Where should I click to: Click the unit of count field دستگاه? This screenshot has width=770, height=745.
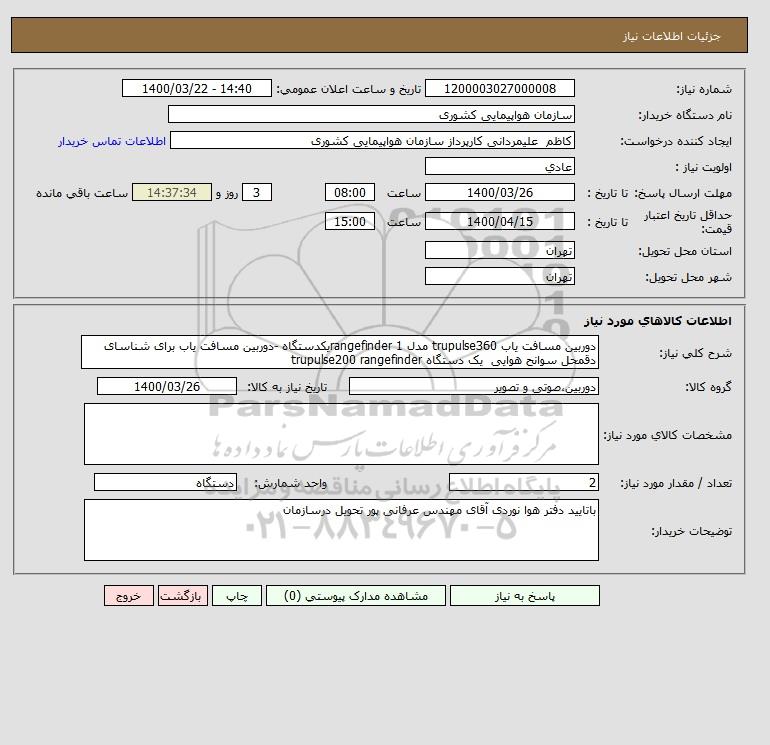tap(165, 483)
